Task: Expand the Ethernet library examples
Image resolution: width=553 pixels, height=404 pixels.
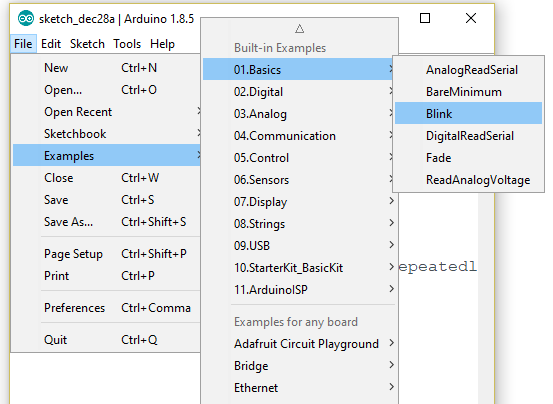Action: 299,387
